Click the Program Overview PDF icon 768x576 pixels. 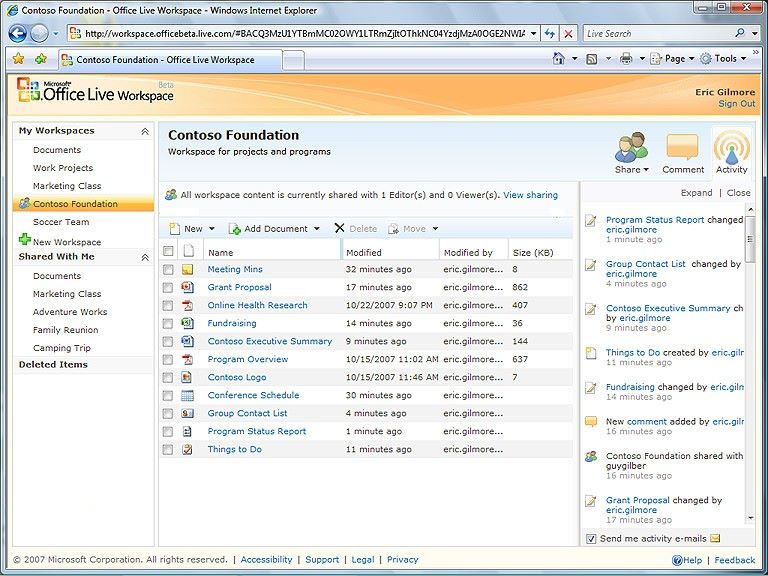click(187, 359)
